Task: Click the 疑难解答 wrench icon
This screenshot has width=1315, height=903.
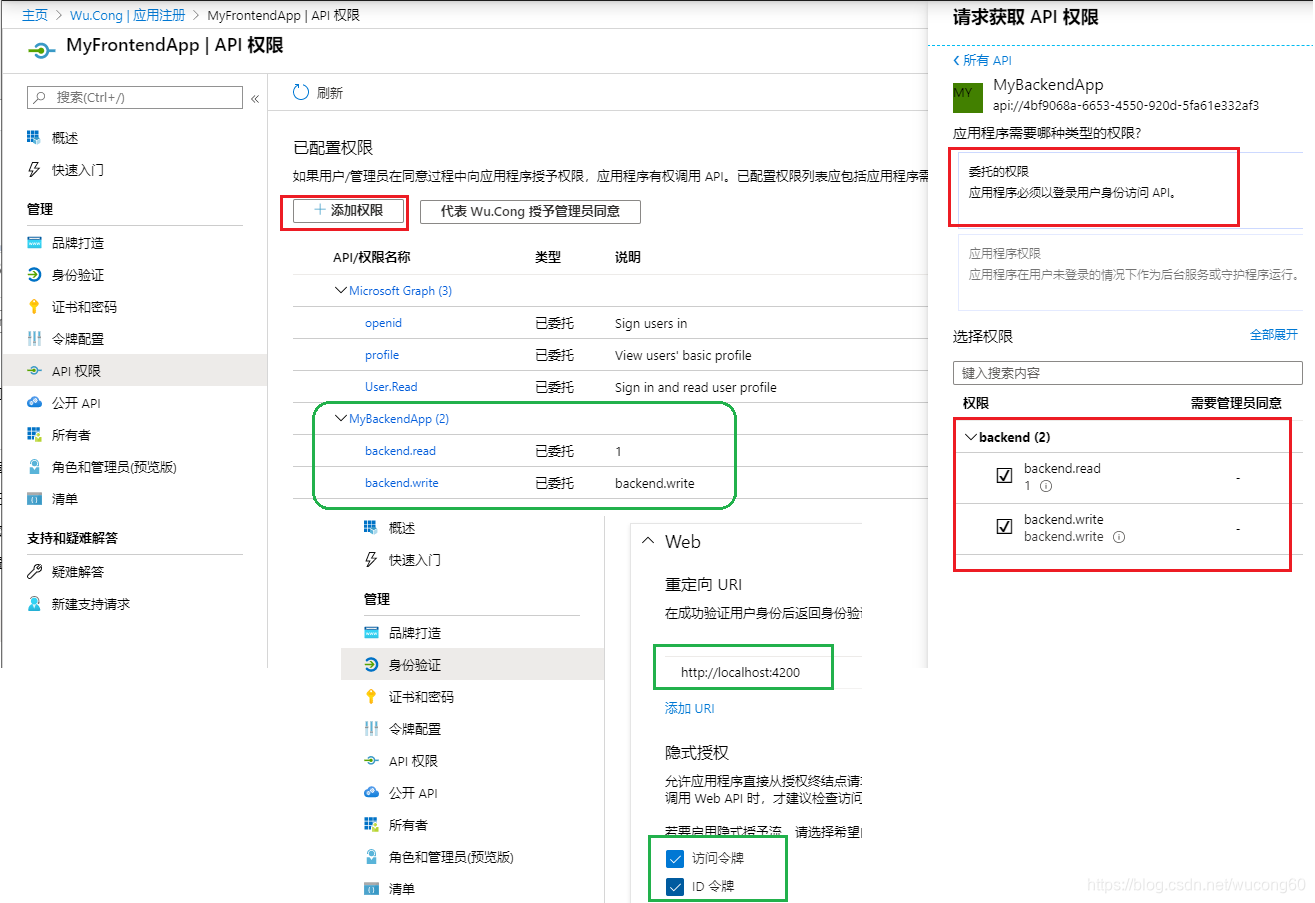Action: [x=34, y=571]
